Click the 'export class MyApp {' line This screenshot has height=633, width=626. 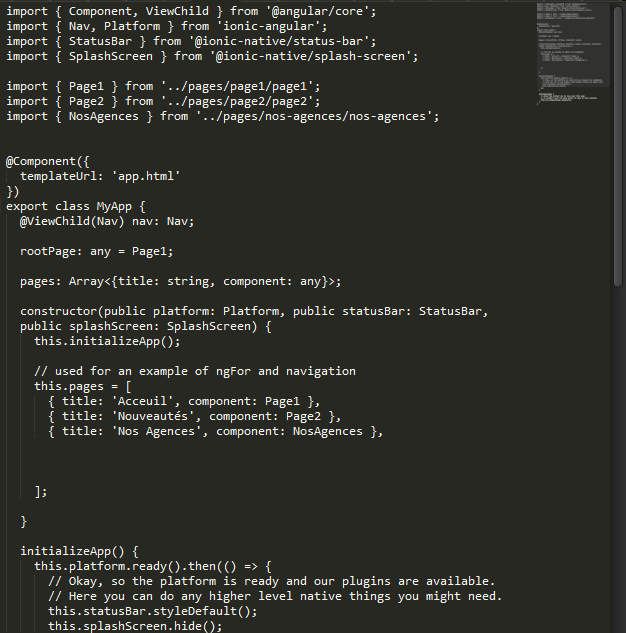tap(75, 206)
